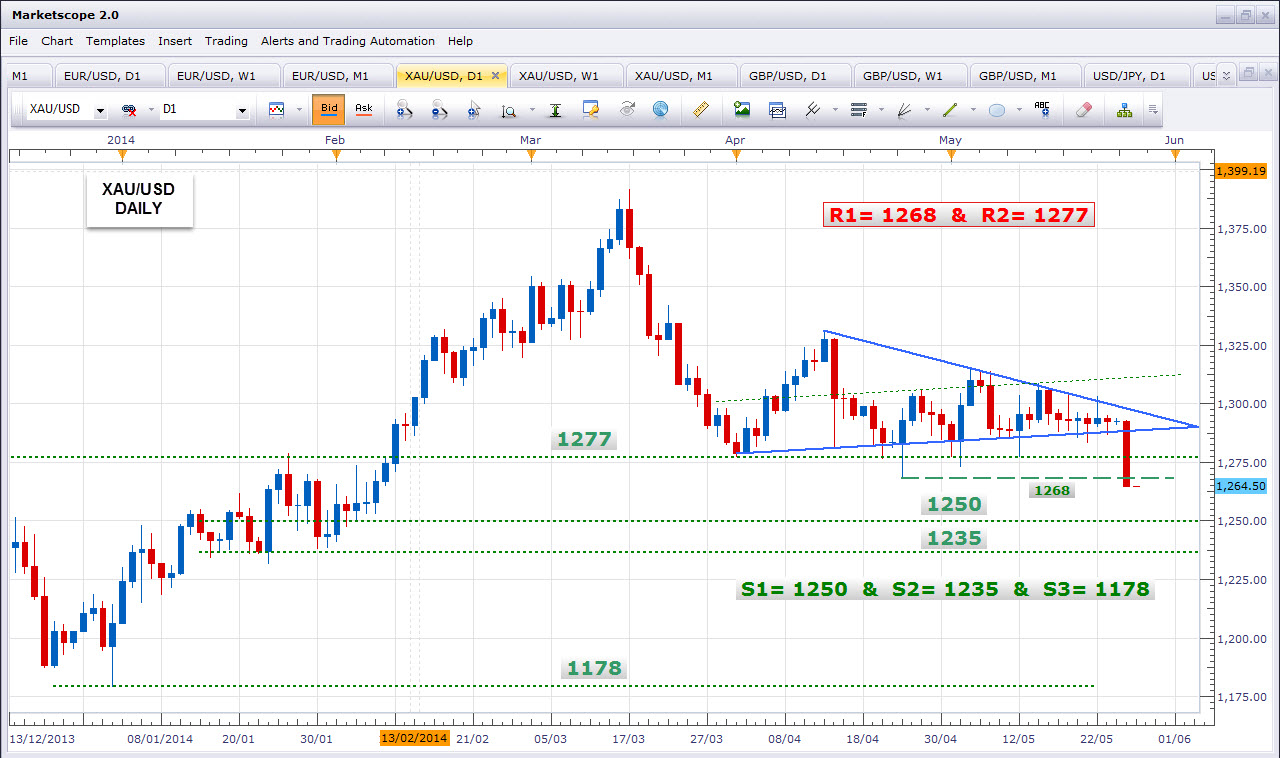The height and width of the screenshot is (758, 1280).
Task: Switch to the USD/JPY, D1 tab
Action: pos(1138,76)
